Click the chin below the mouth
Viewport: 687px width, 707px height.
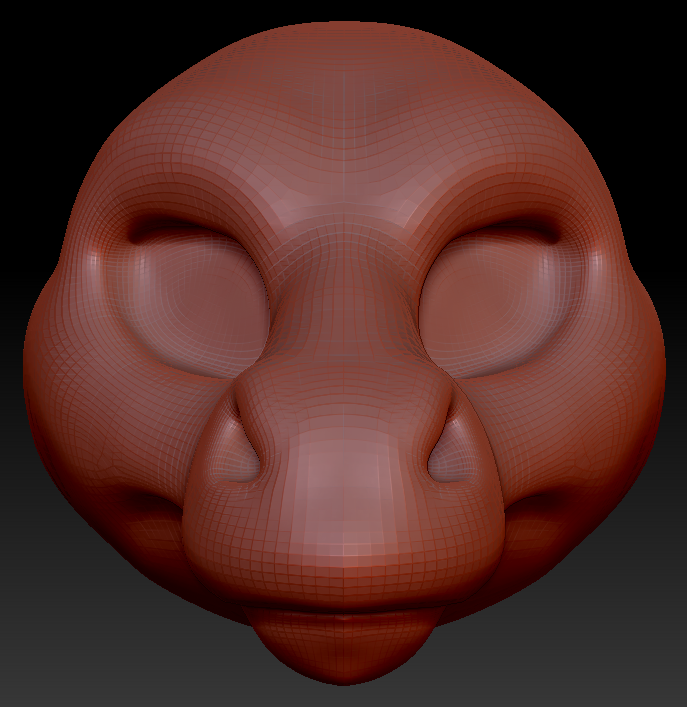[343, 645]
